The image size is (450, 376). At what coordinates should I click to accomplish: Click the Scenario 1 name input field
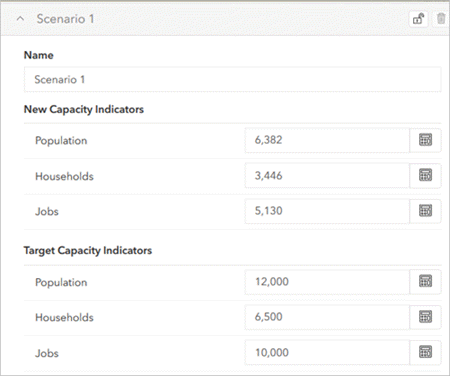pyautogui.click(x=233, y=80)
